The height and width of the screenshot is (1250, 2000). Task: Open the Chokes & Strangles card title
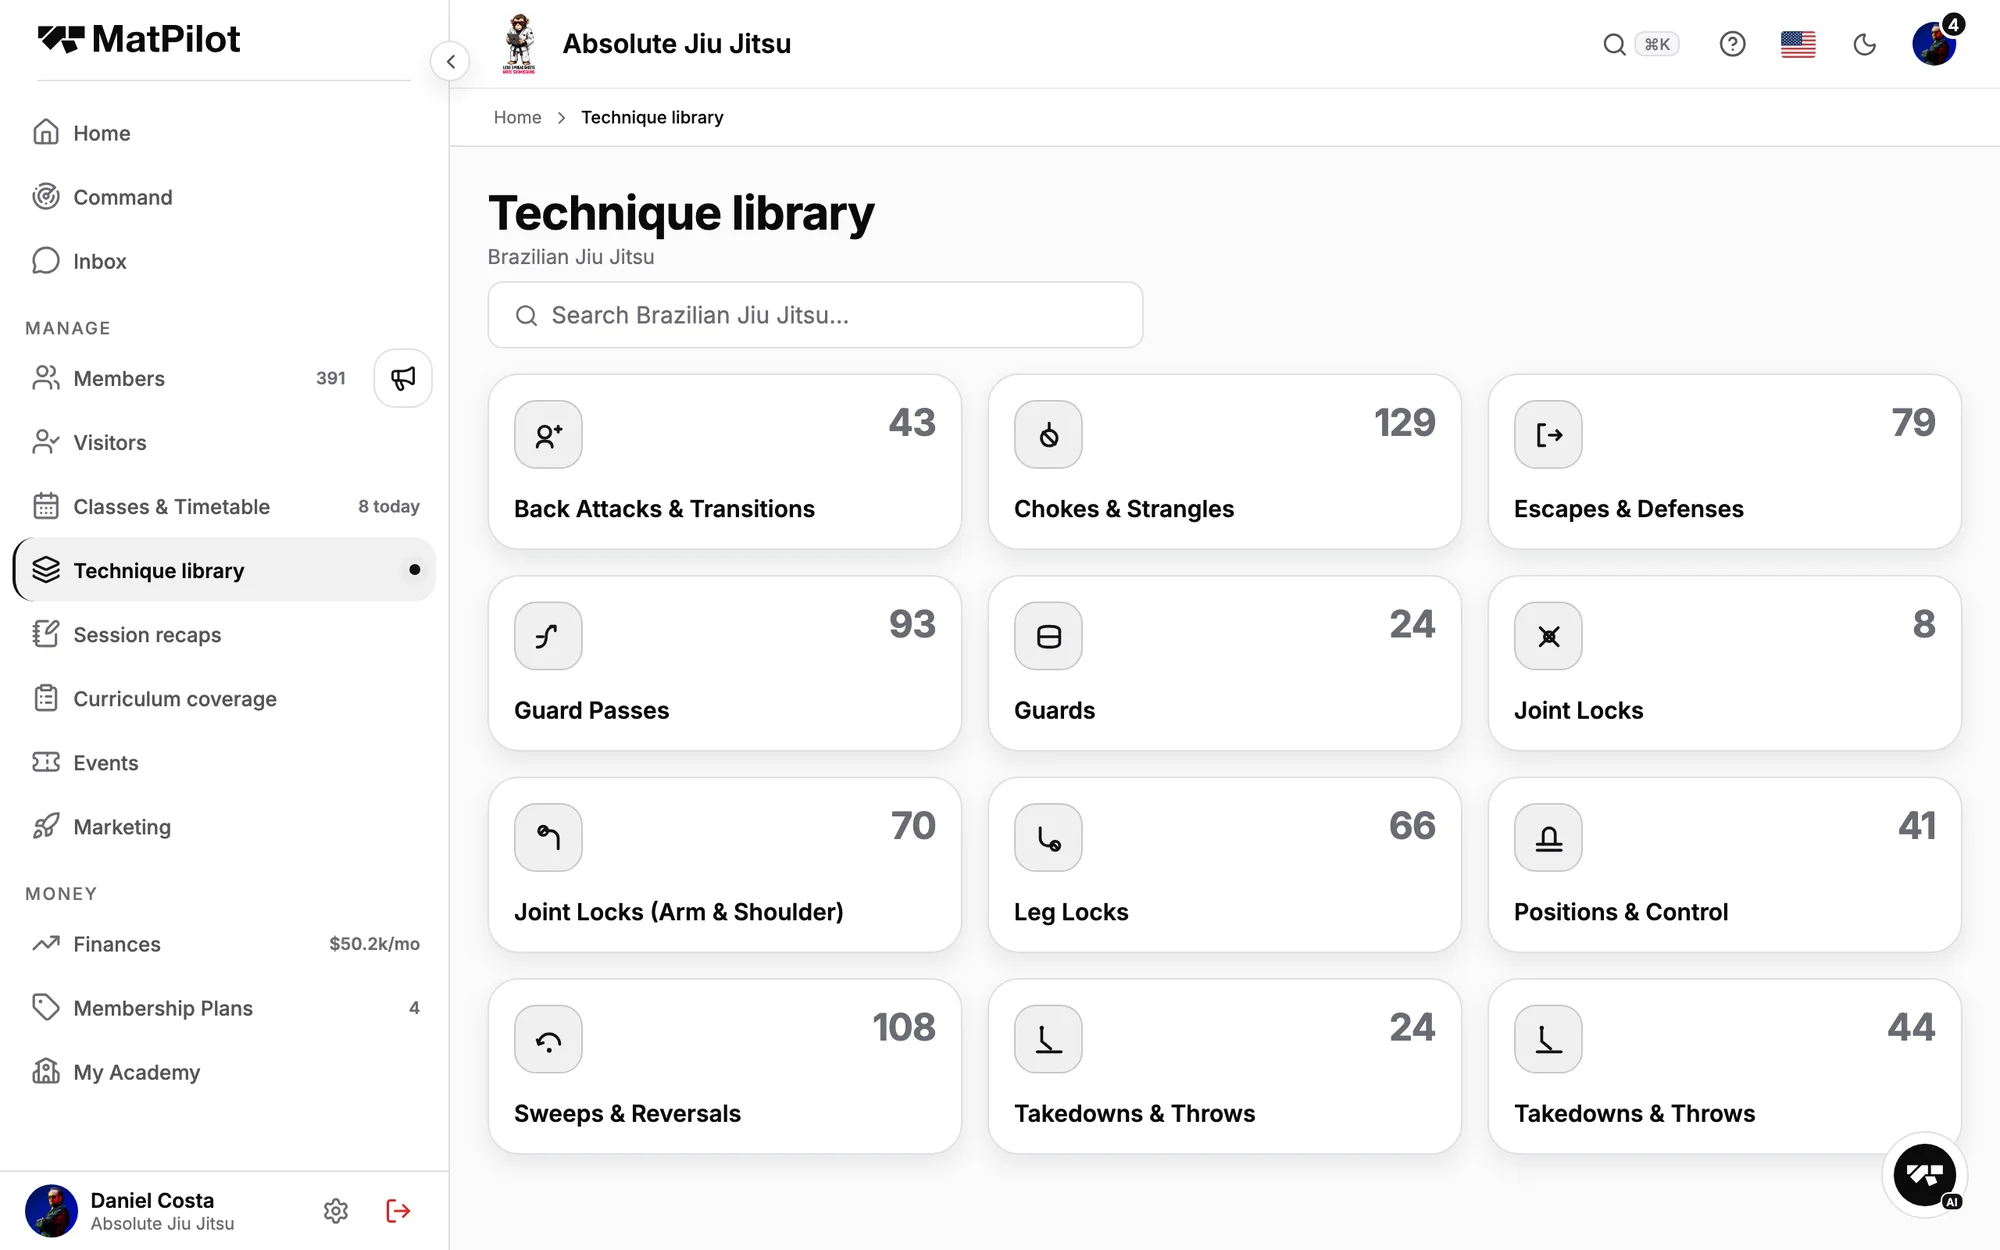point(1124,509)
